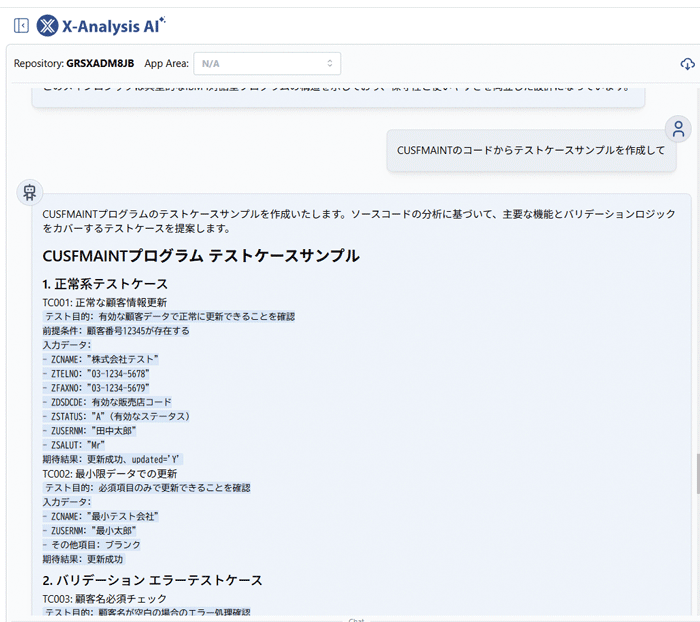
Task: Click the expected result updated='Y' line
Action: tap(112, 459)
